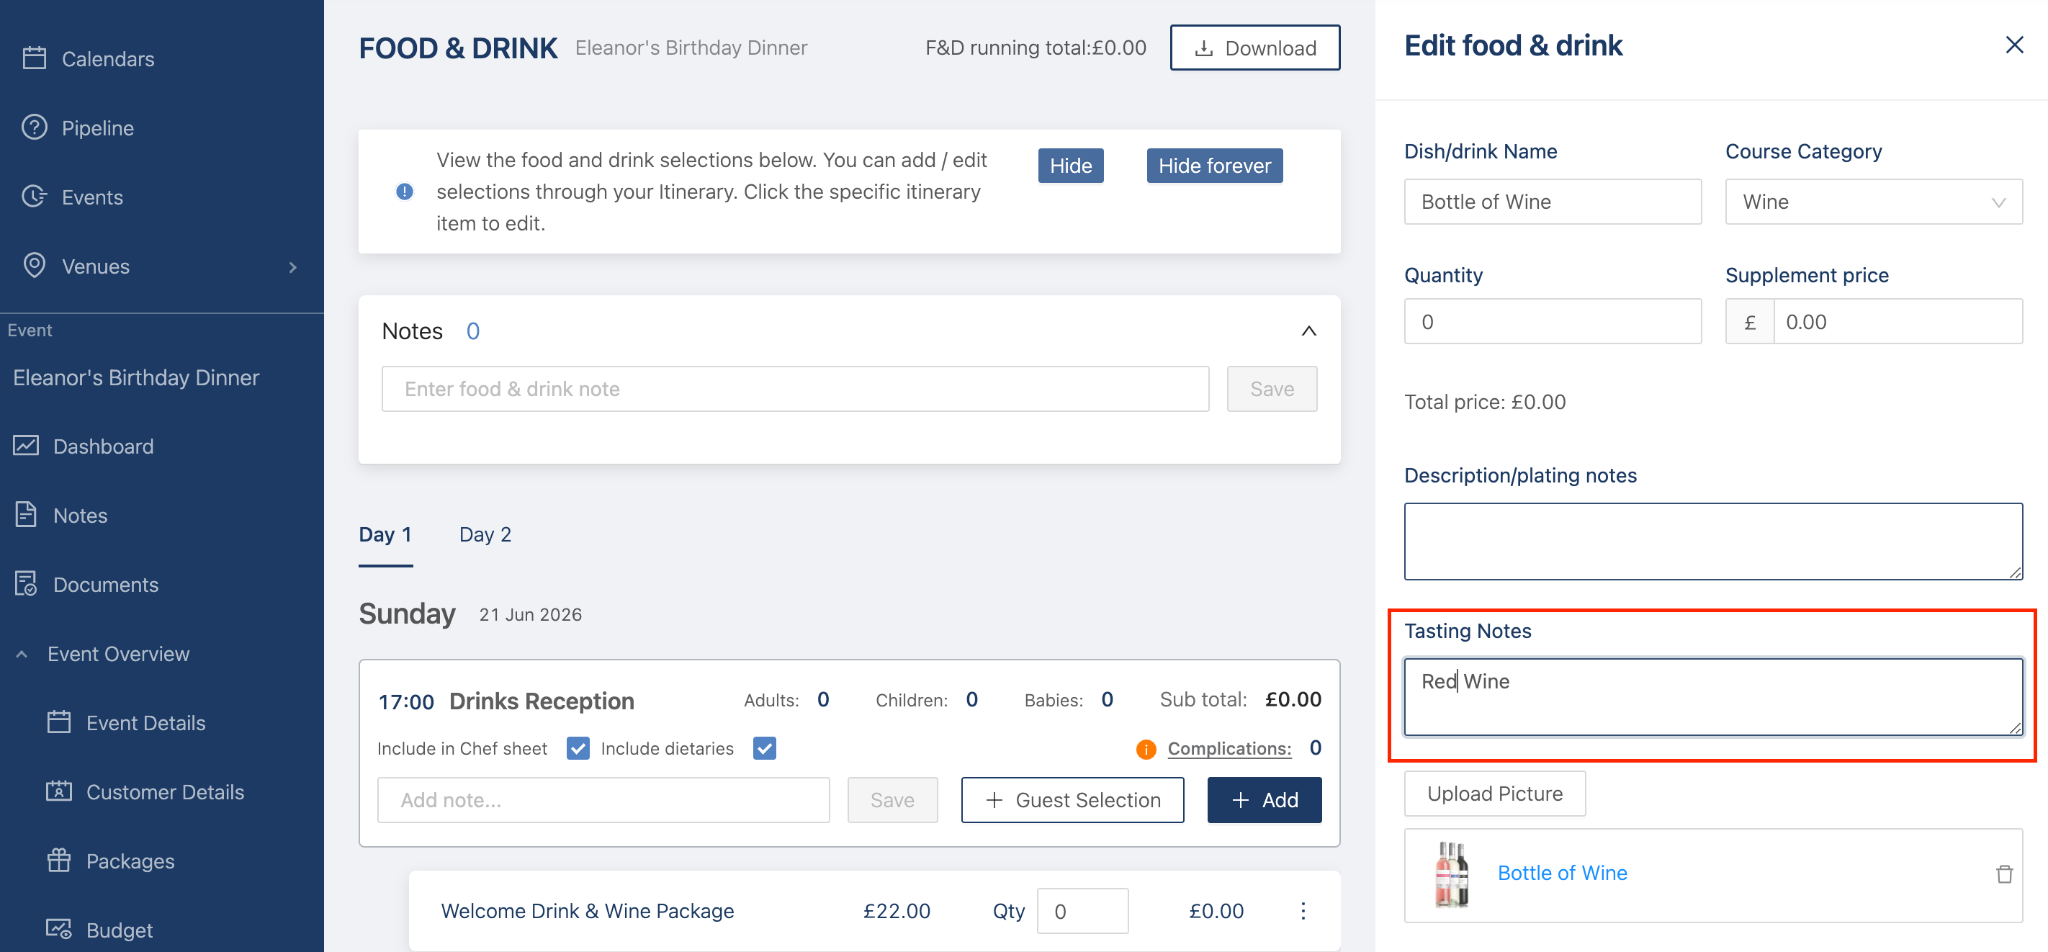Uncheck the Include dietaries checkbox

(765, 748)
